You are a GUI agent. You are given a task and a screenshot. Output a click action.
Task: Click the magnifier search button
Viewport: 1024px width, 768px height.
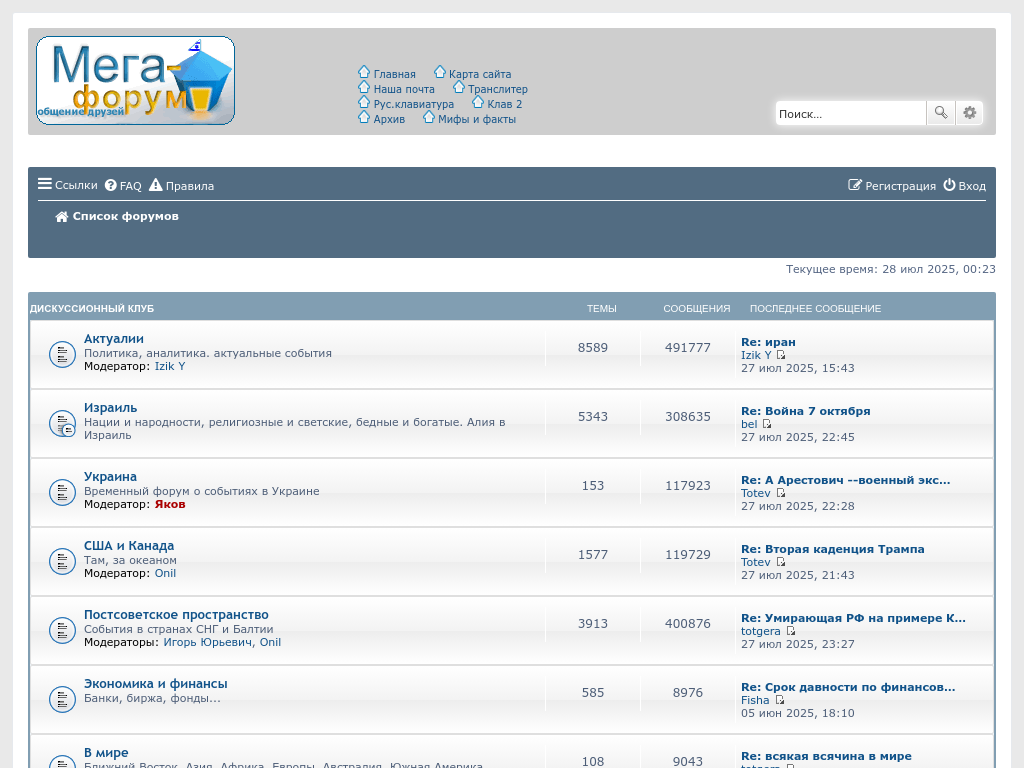pyautogui.click(x=941, y=113)
